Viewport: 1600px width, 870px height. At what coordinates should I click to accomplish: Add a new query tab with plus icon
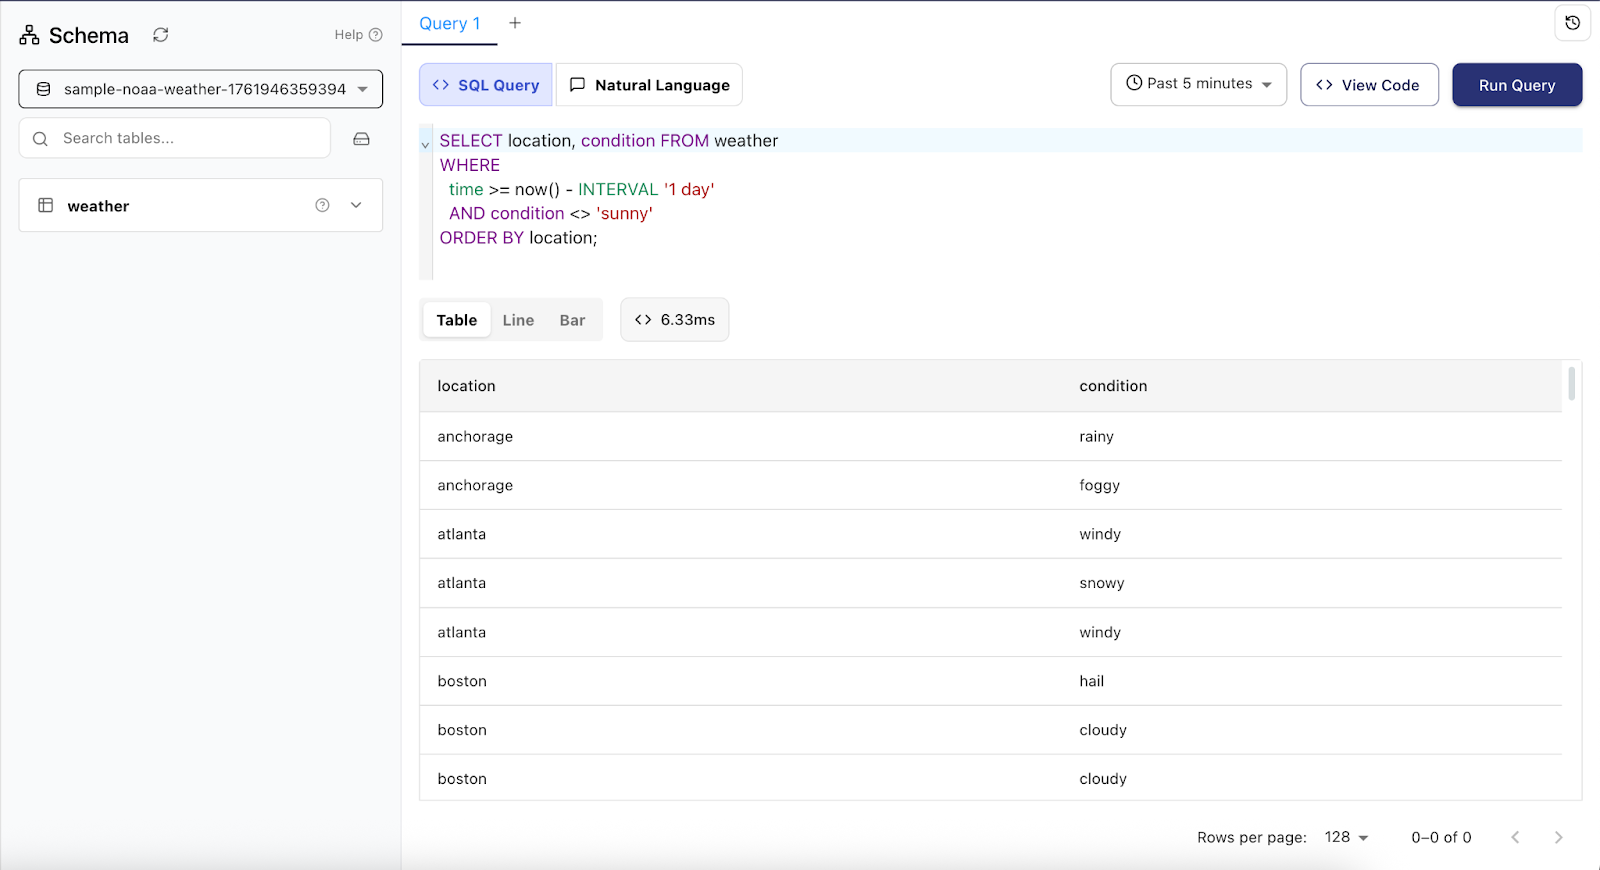click(x=515, y=23)
